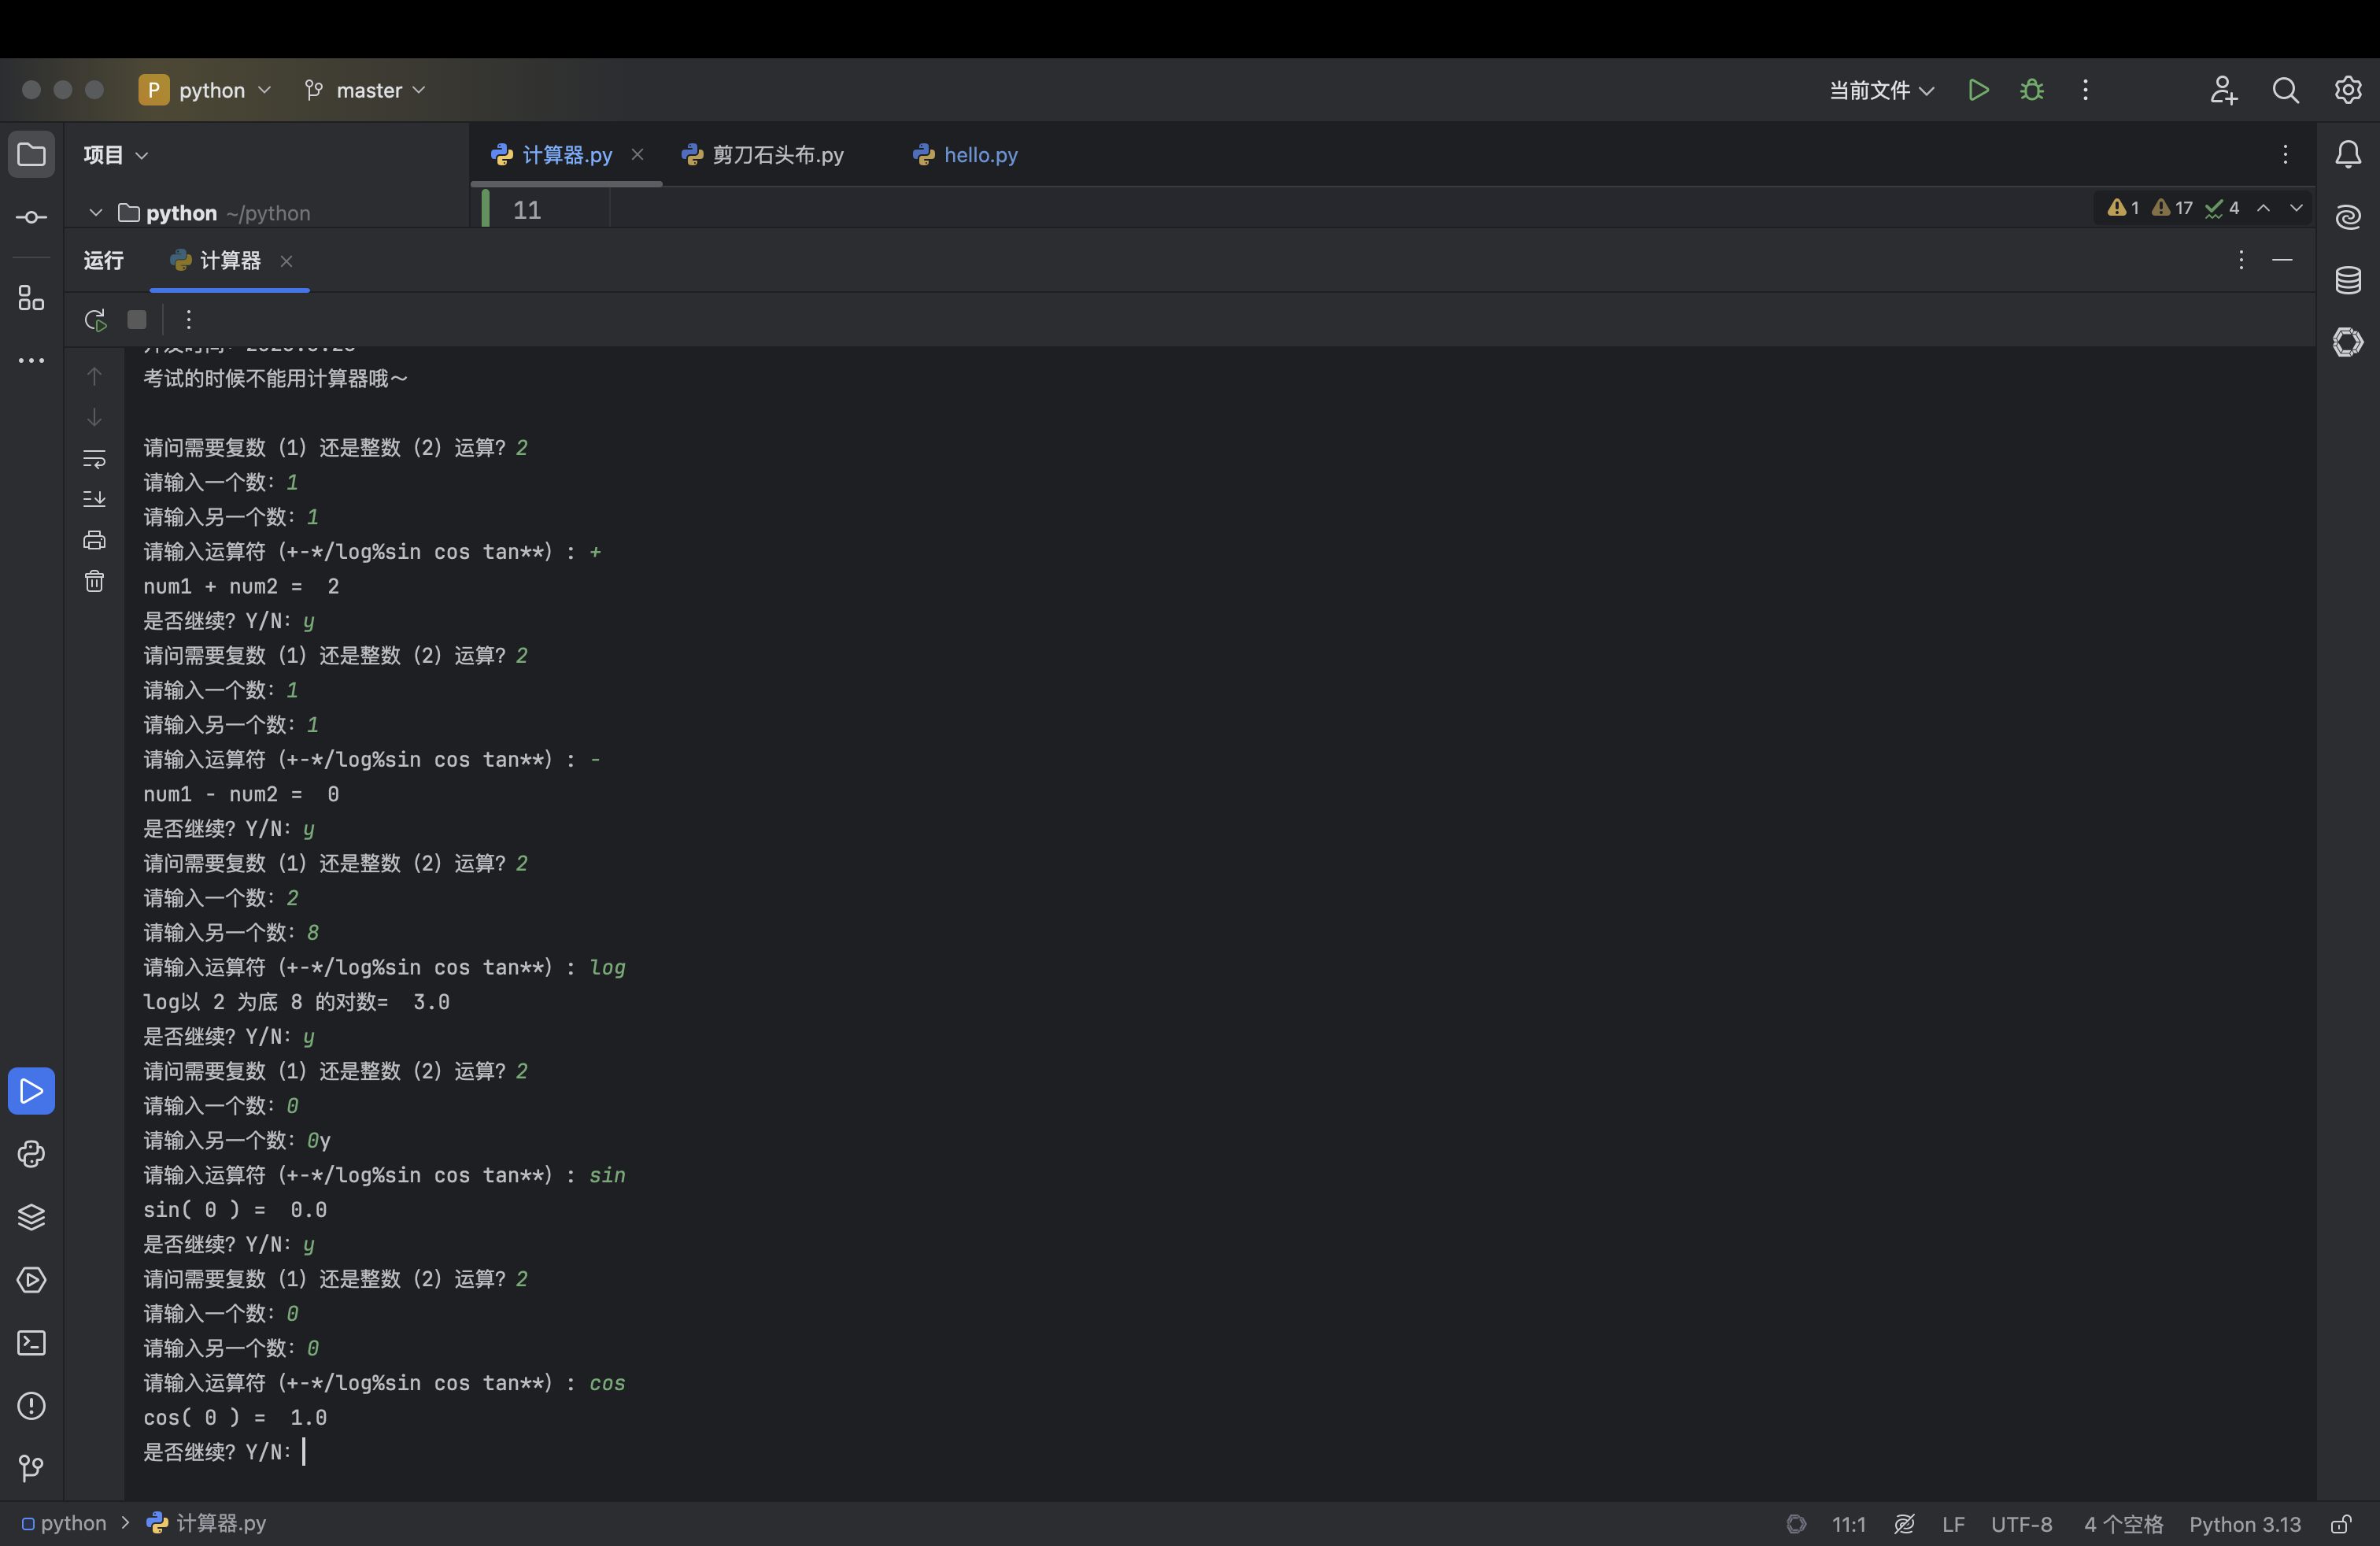
Task: Open the Terminal tool window
Action: pyautogui.click(x=31, y=1343)
